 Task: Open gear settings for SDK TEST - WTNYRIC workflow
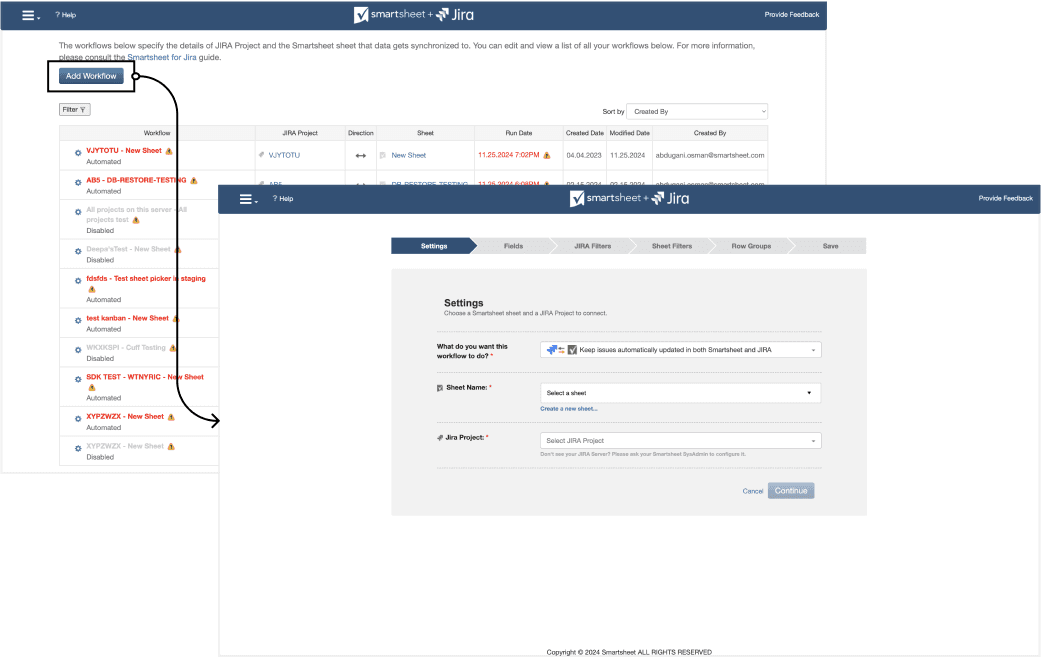[x=78, y=380]
